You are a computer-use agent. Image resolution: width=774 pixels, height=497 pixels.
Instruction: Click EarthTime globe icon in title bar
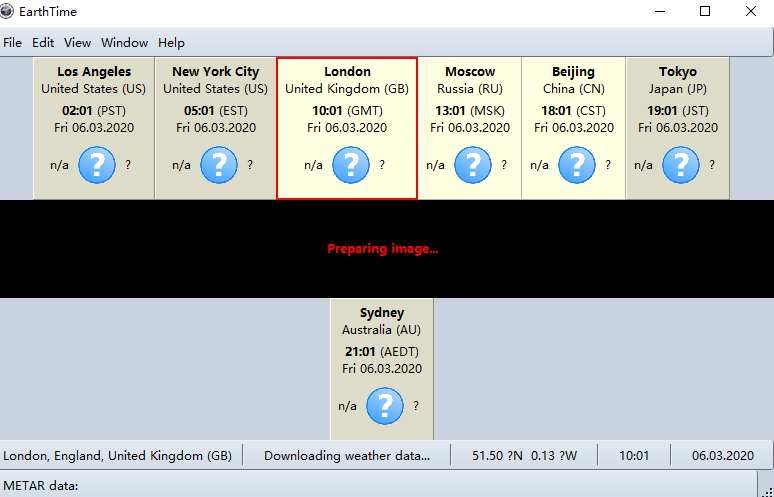point(6,11)
